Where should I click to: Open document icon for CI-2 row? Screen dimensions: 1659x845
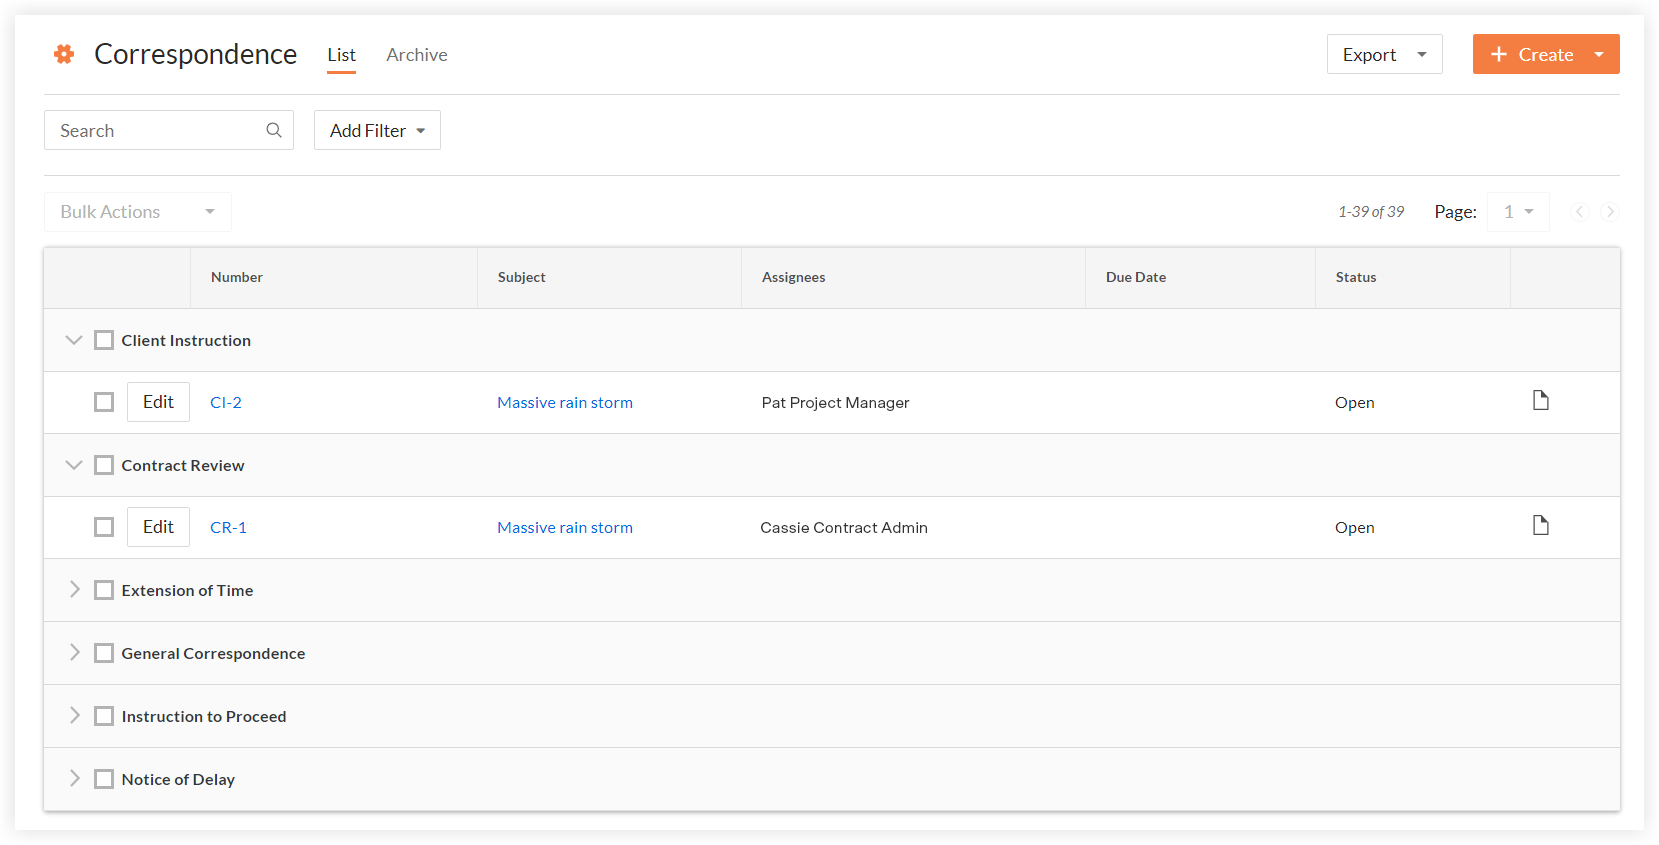click(1540, 401)
